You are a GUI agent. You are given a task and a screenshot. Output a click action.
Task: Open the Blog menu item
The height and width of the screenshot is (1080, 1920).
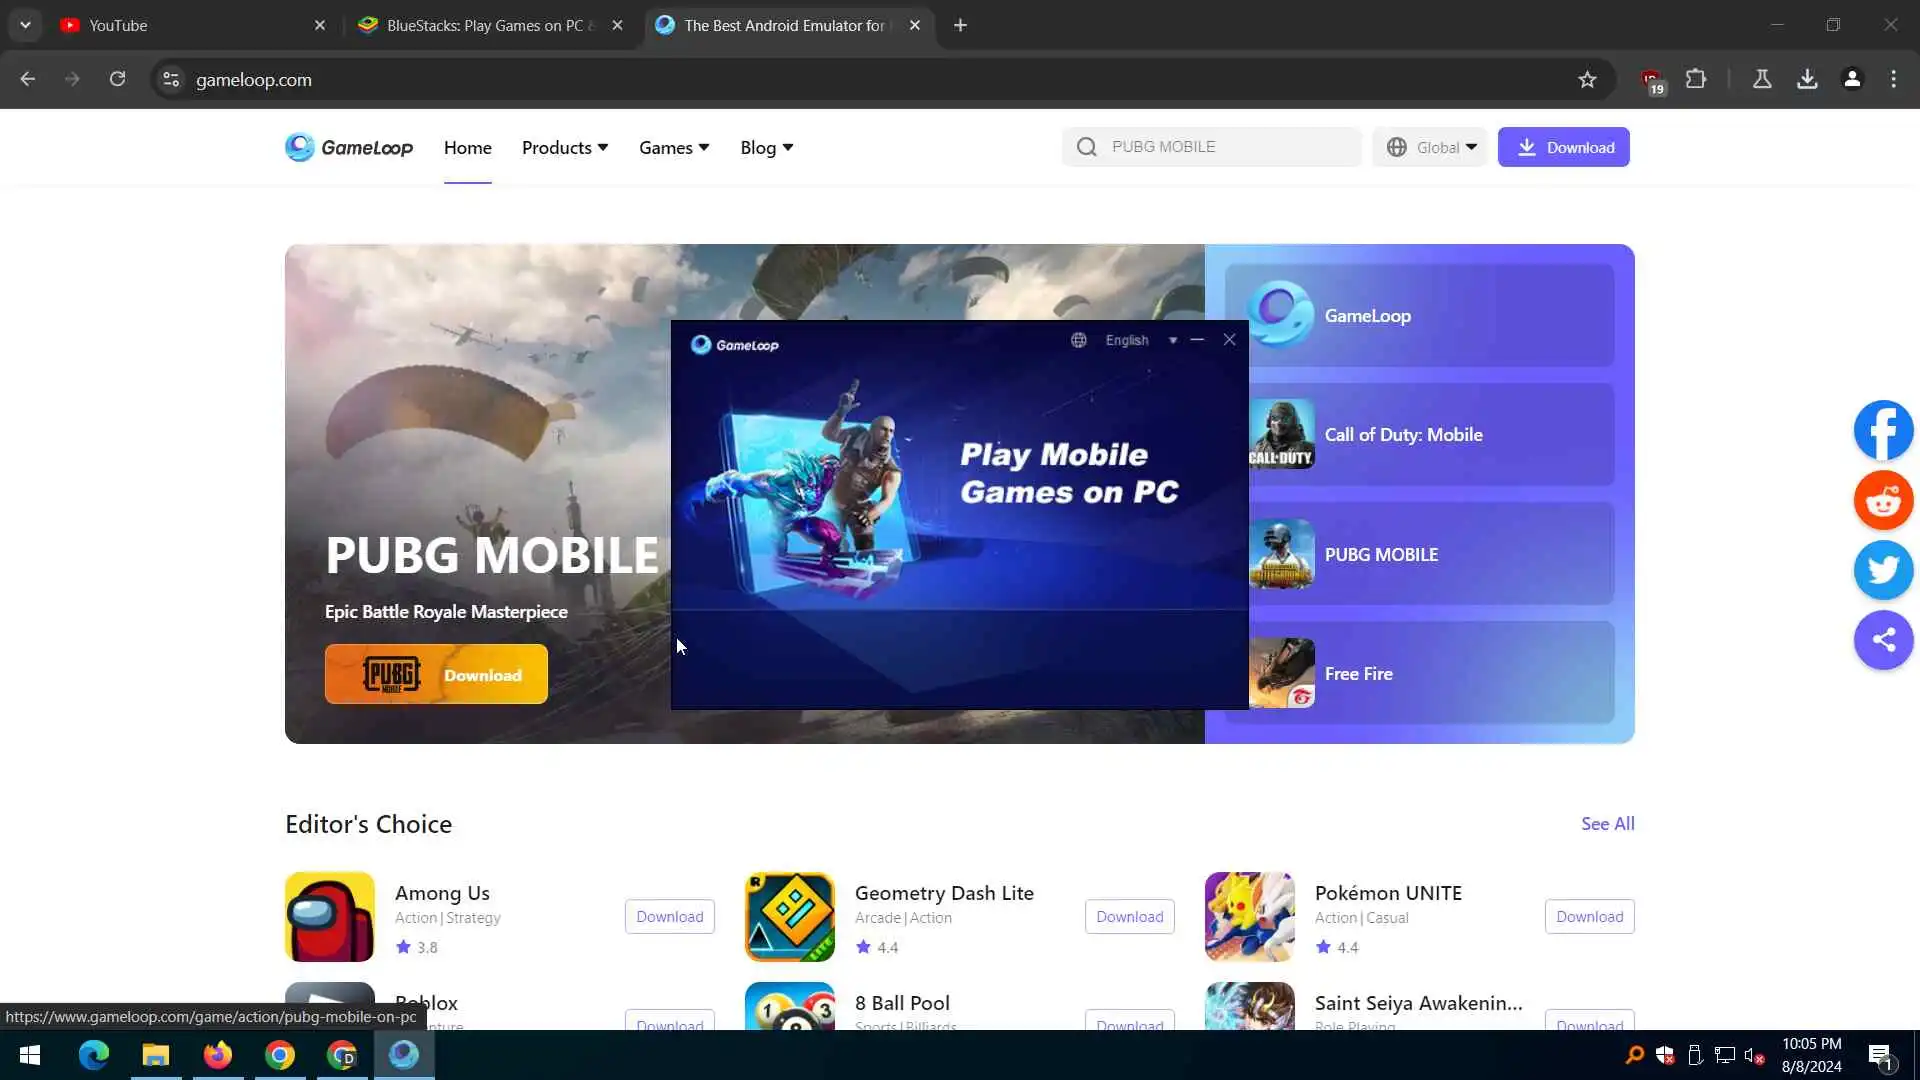[766, 147]
